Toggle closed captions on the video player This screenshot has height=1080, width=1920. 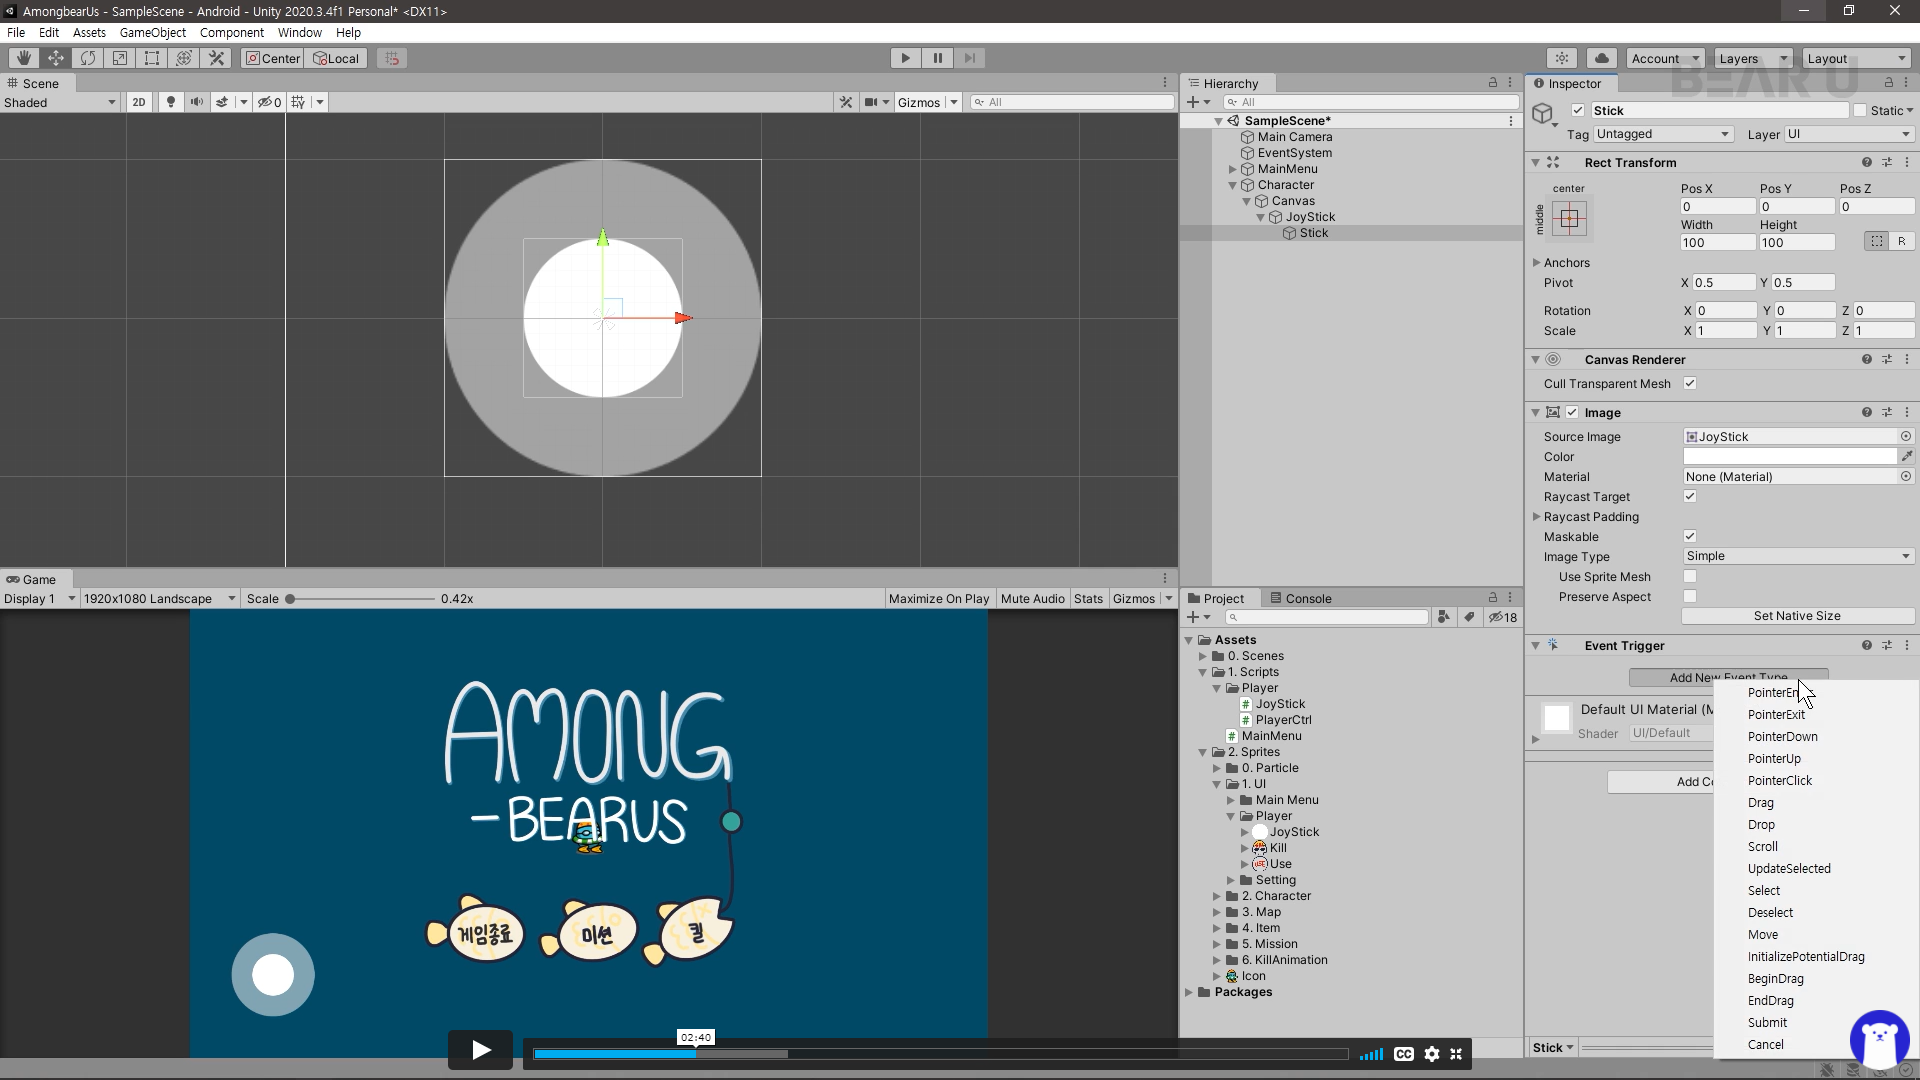coord(1404,1054)
